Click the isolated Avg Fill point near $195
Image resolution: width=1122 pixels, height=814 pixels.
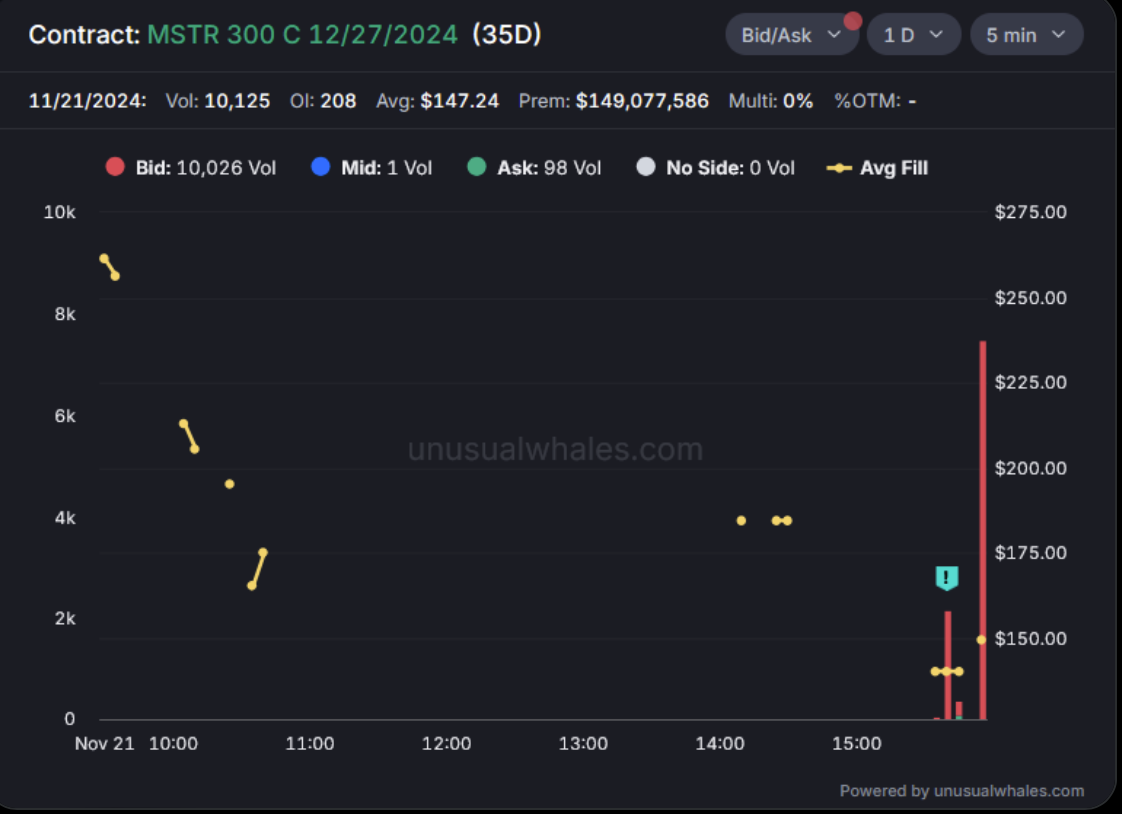[x=229, y=484]
